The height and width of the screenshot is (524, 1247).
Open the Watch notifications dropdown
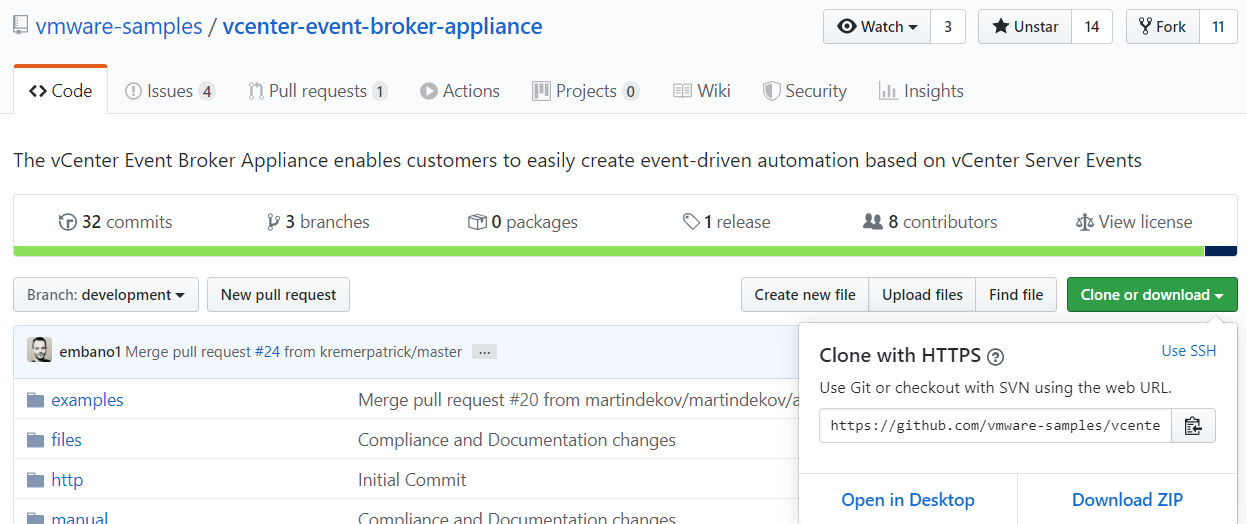877,27
